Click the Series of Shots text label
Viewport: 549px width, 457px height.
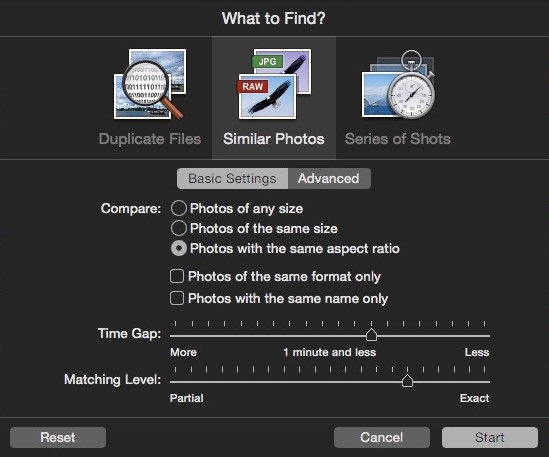(x=398, y=139)
